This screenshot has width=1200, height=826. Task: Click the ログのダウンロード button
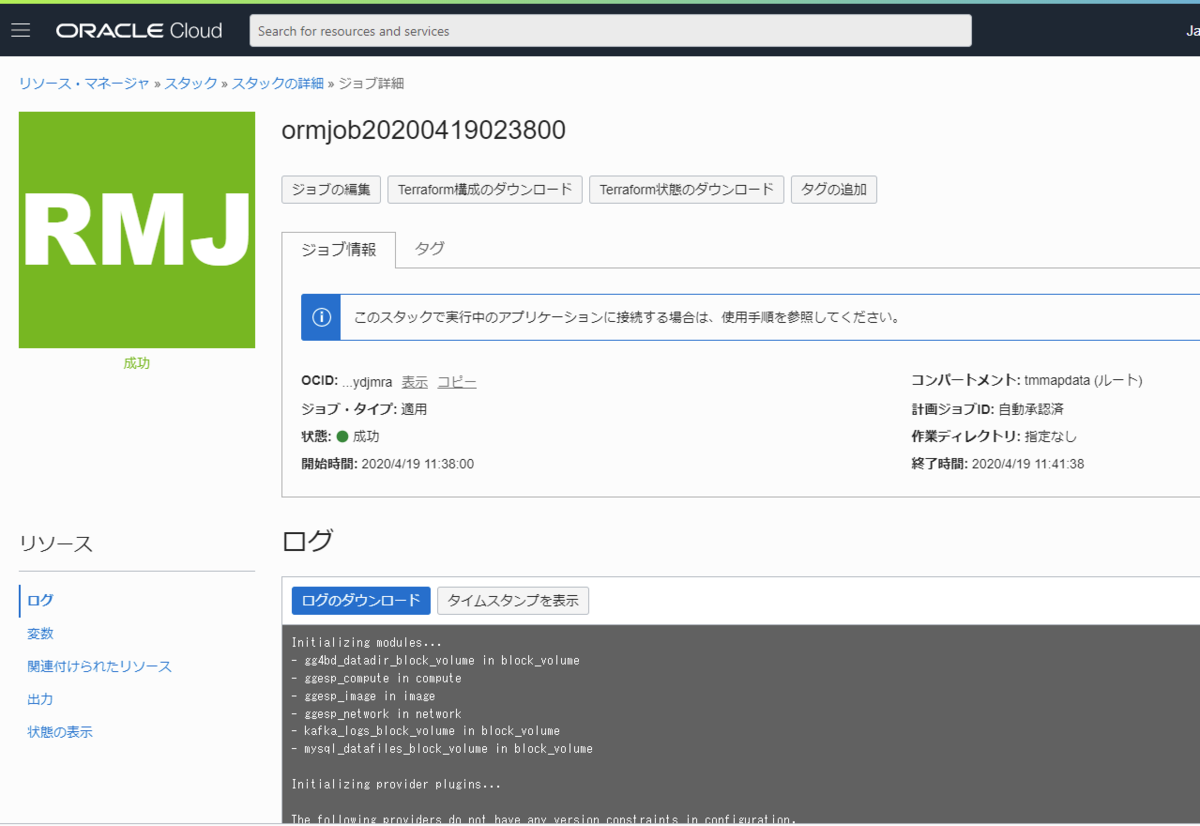tap(361, 601)
